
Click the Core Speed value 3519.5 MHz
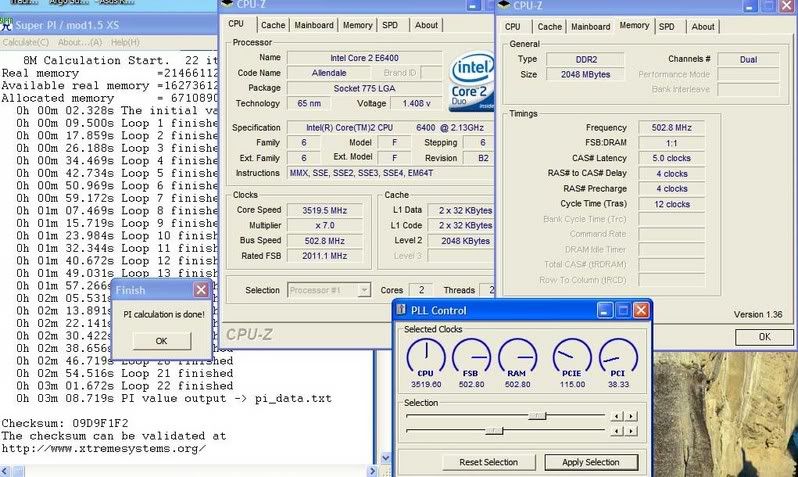tap(325, 210)
